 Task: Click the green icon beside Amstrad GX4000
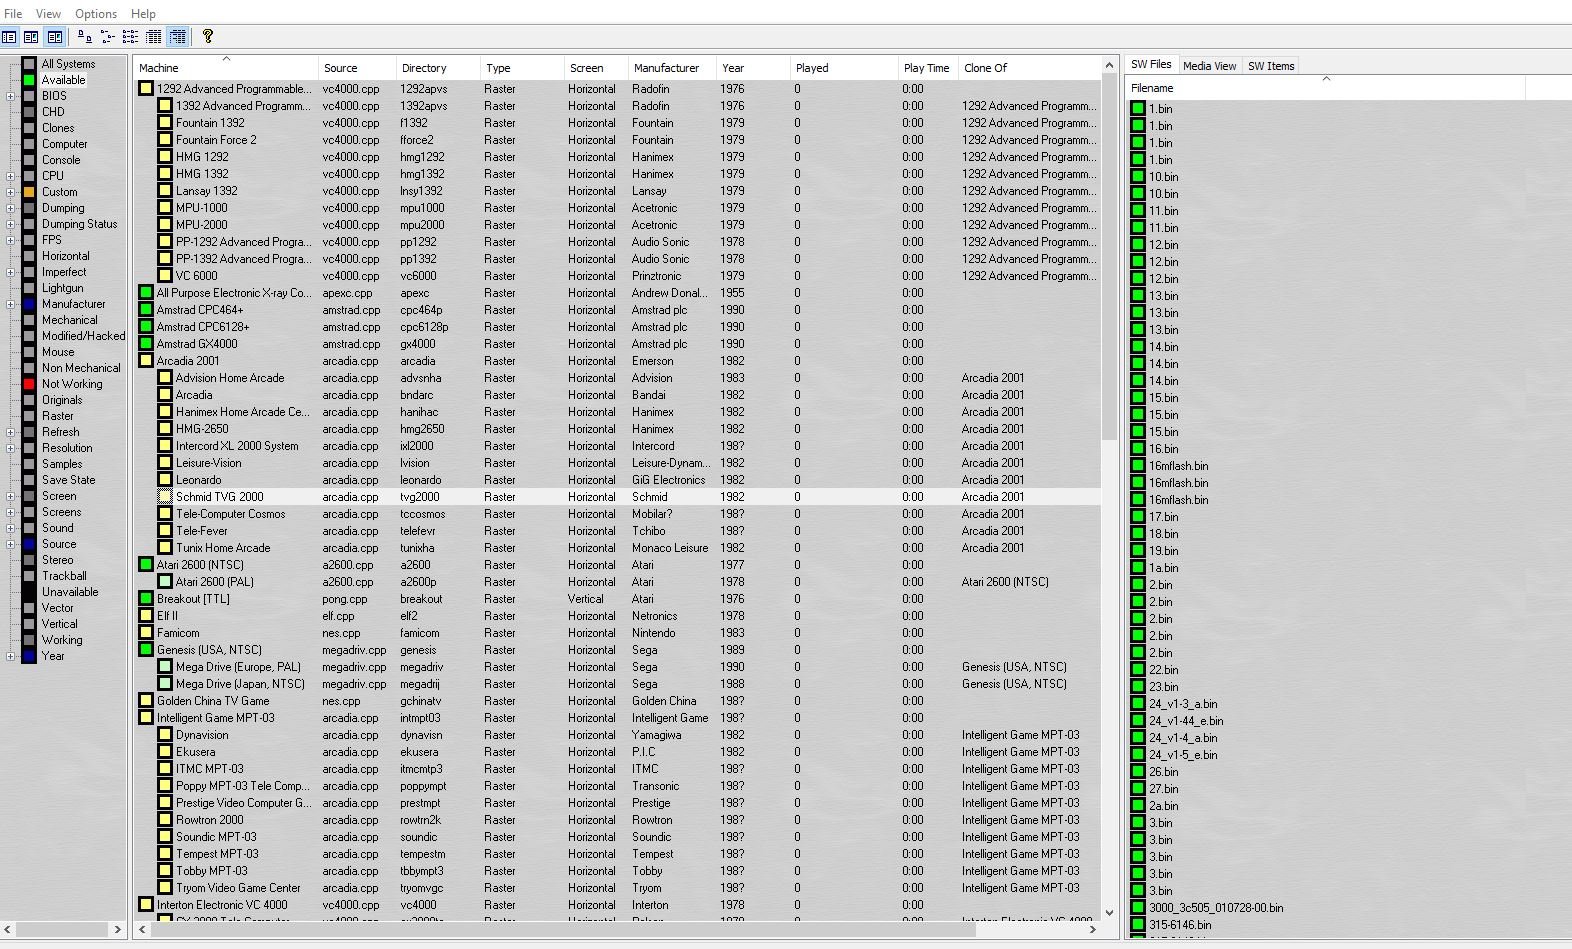click(146, 344)
